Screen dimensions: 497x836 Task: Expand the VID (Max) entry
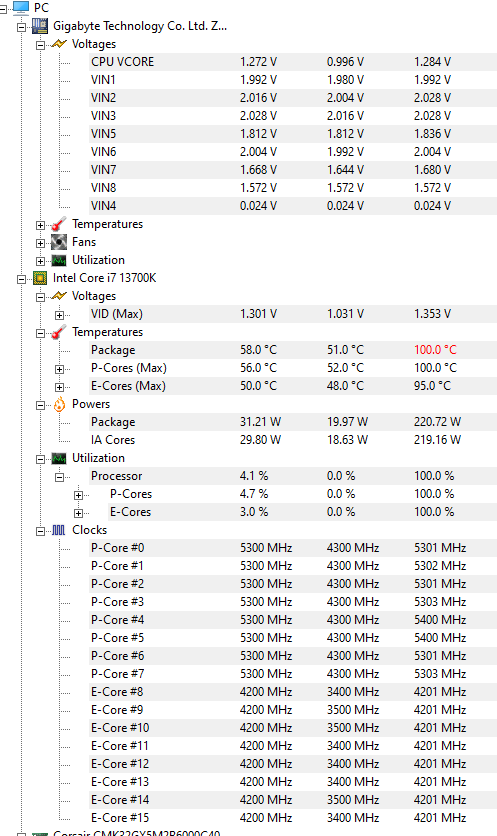60,315
